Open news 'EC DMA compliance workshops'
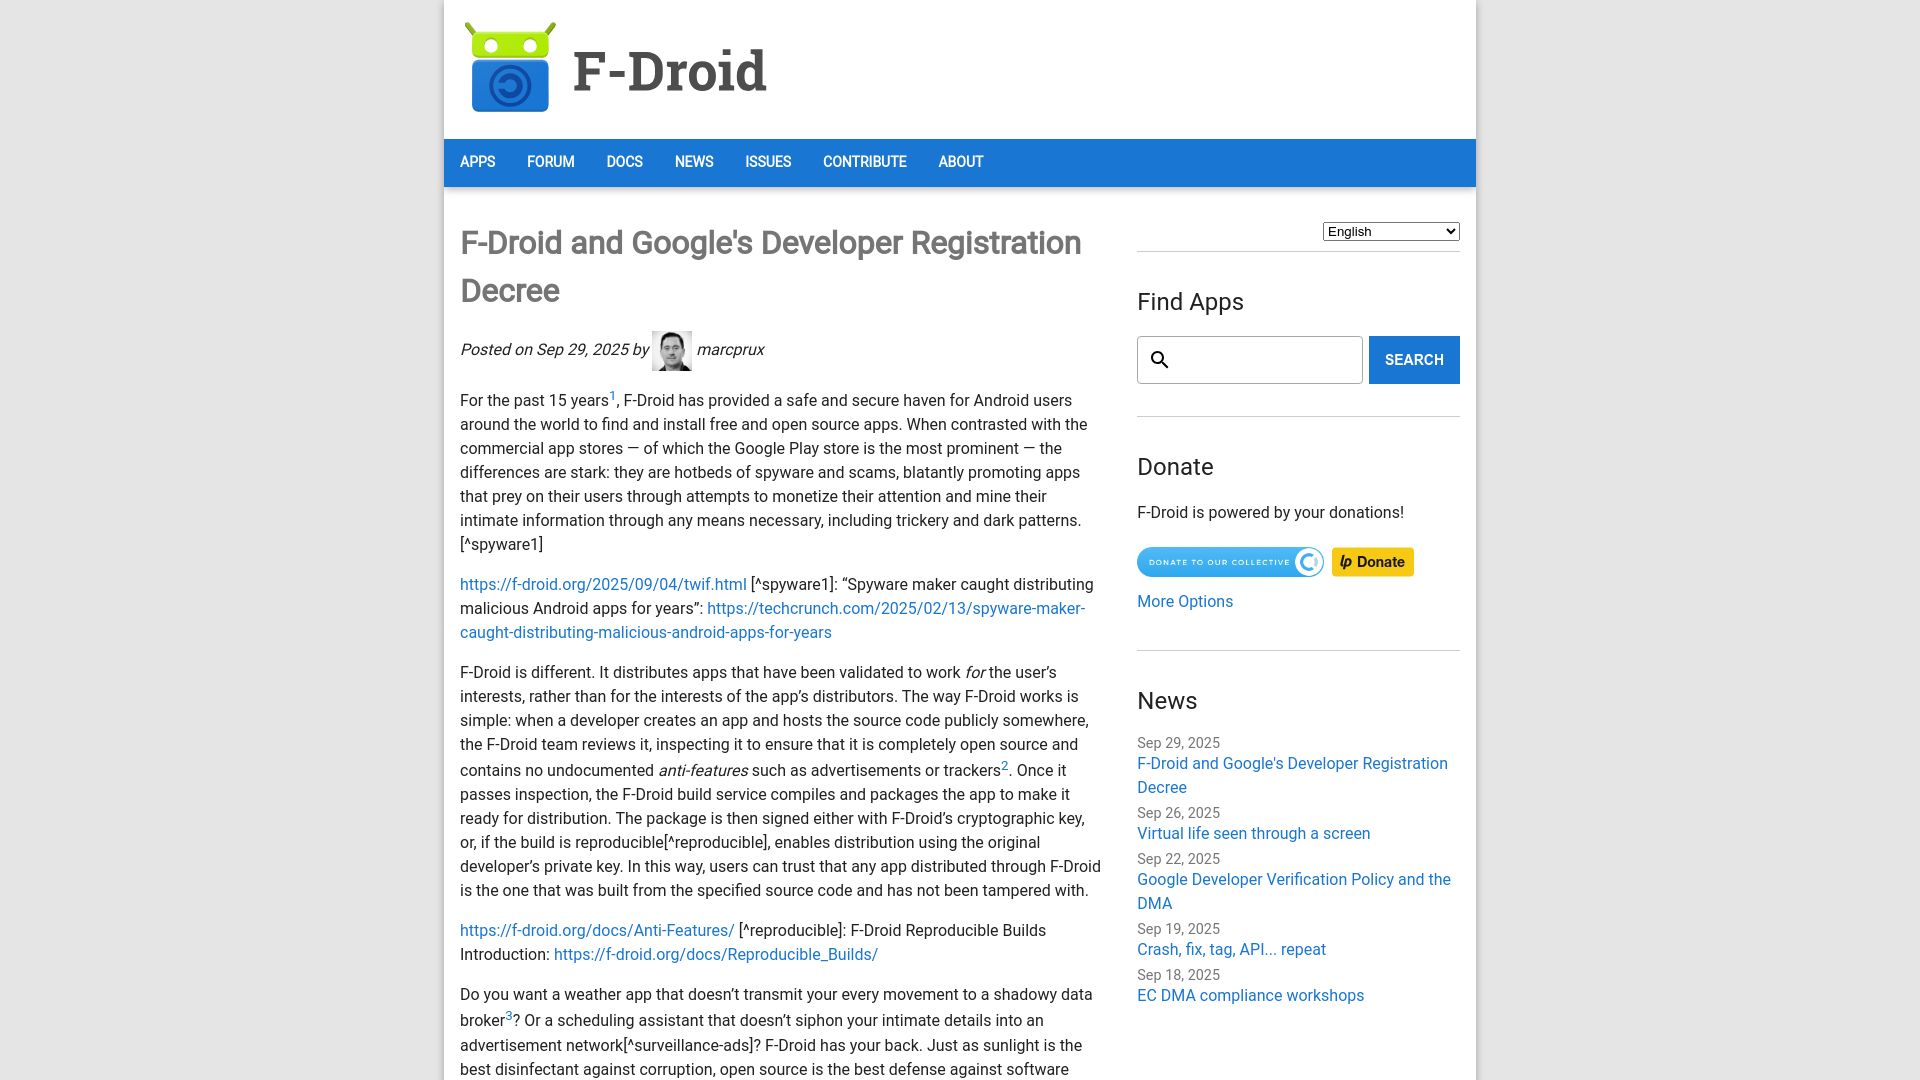 (1250, 996)
